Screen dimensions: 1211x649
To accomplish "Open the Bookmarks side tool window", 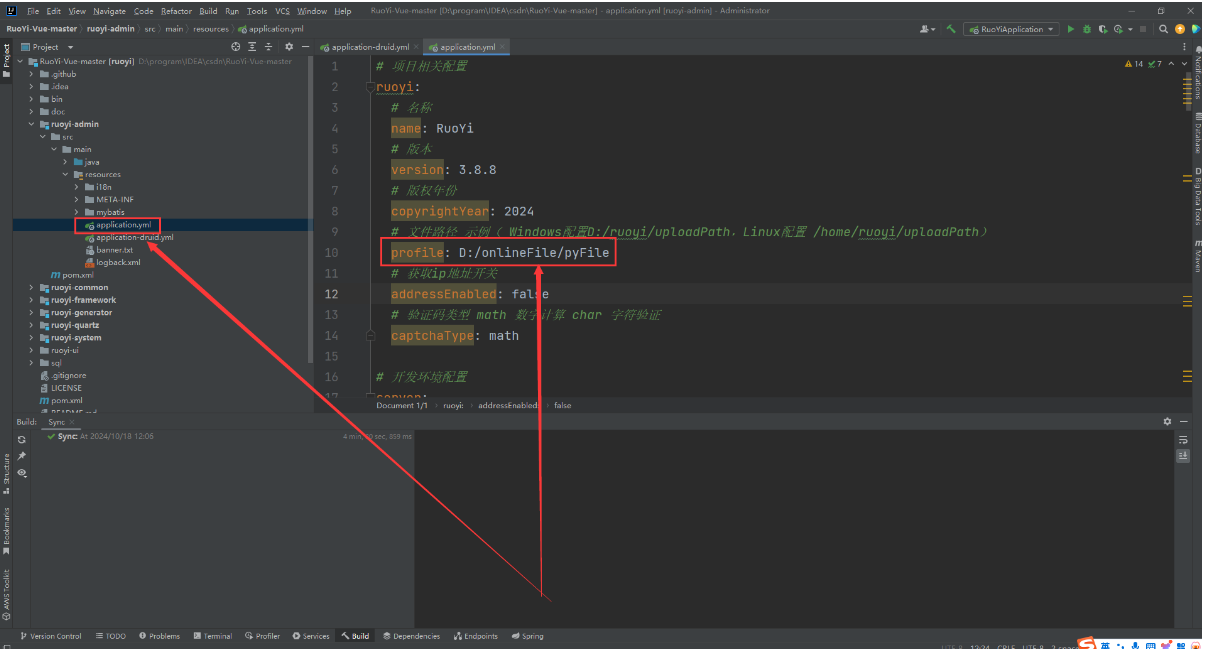I will point(6,530).
